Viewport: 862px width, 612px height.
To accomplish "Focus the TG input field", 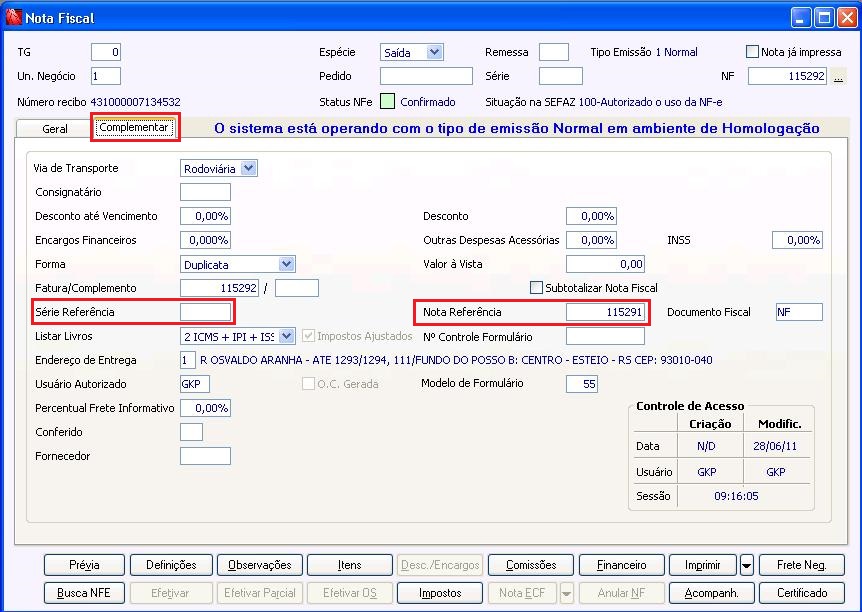I will [x=106, y=52].
